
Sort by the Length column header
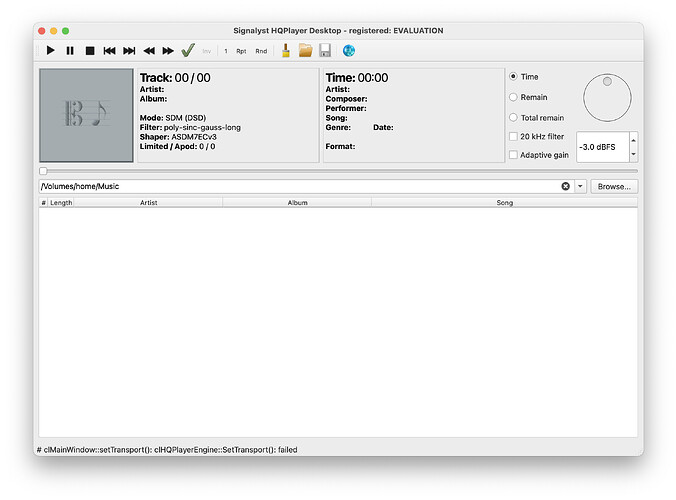click(61, 203)
